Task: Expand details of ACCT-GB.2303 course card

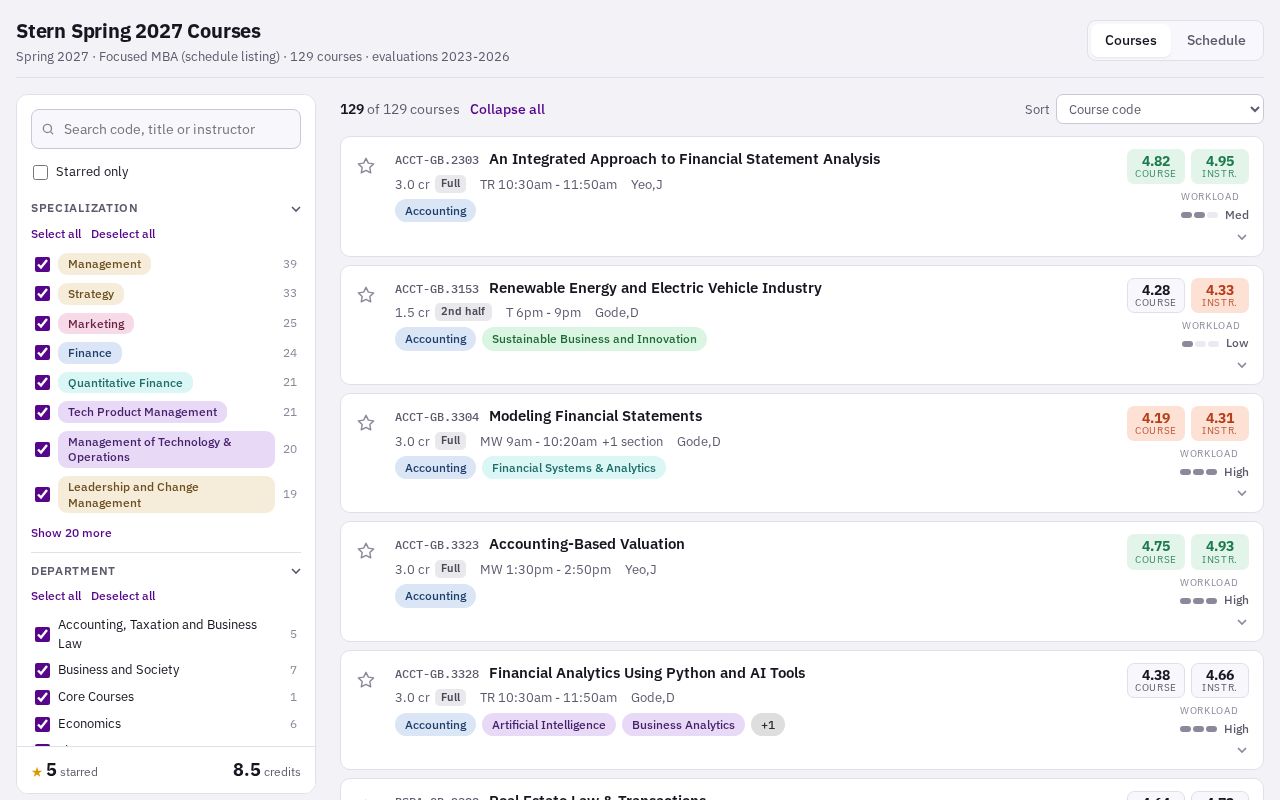Action: pos(1242,237)
